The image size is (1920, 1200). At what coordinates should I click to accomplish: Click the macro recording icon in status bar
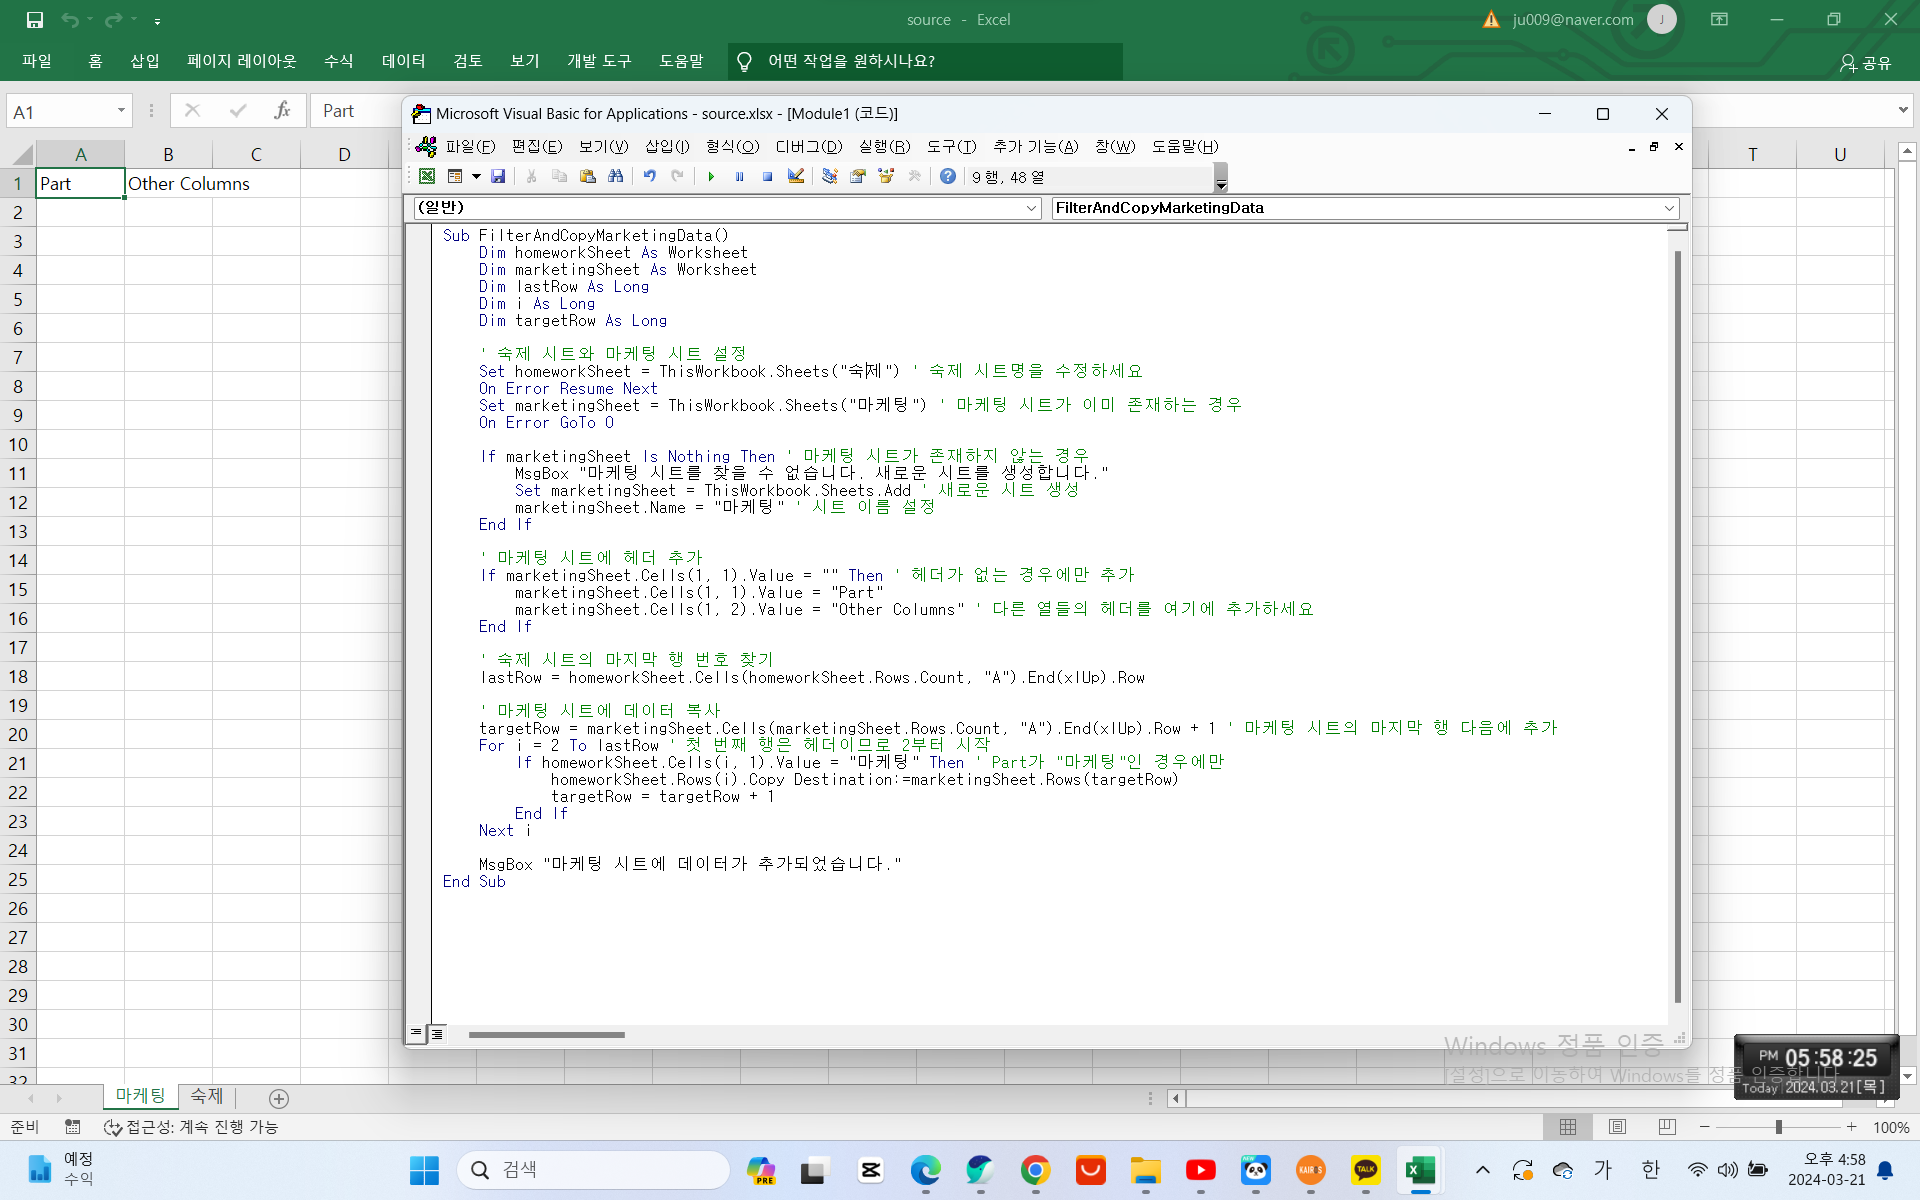73,1127
